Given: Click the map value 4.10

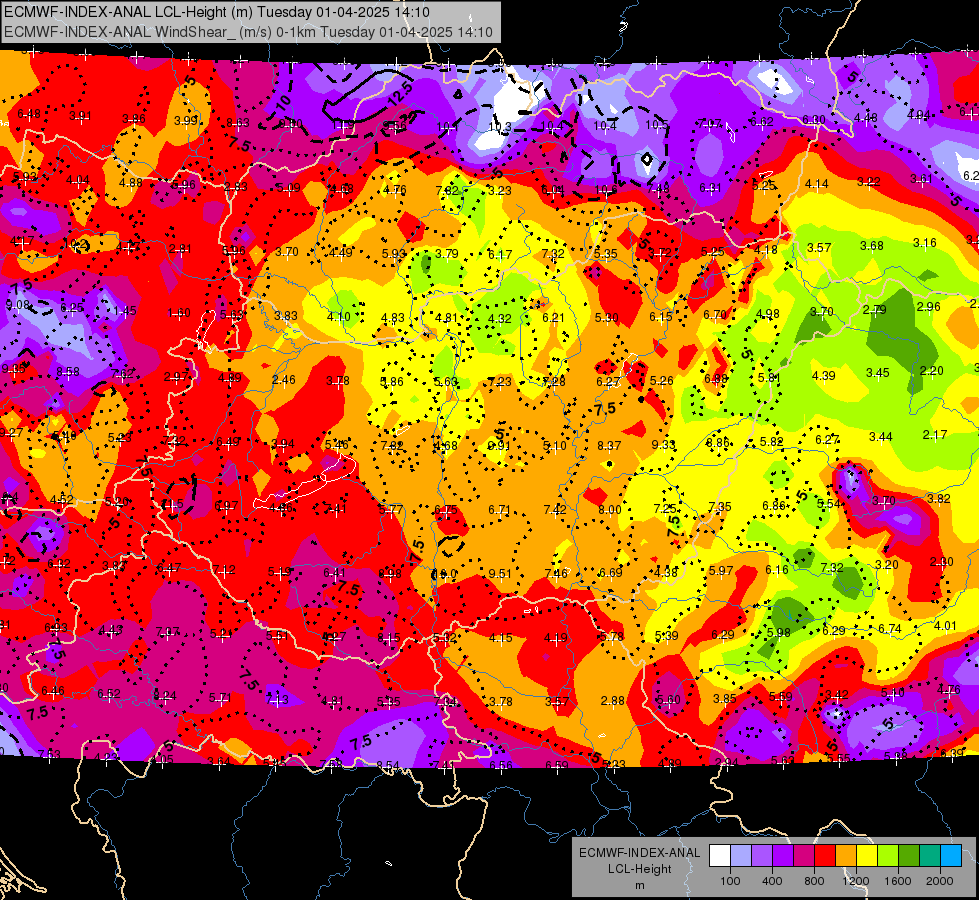Looking at the screenshot, I should [339, 317].
